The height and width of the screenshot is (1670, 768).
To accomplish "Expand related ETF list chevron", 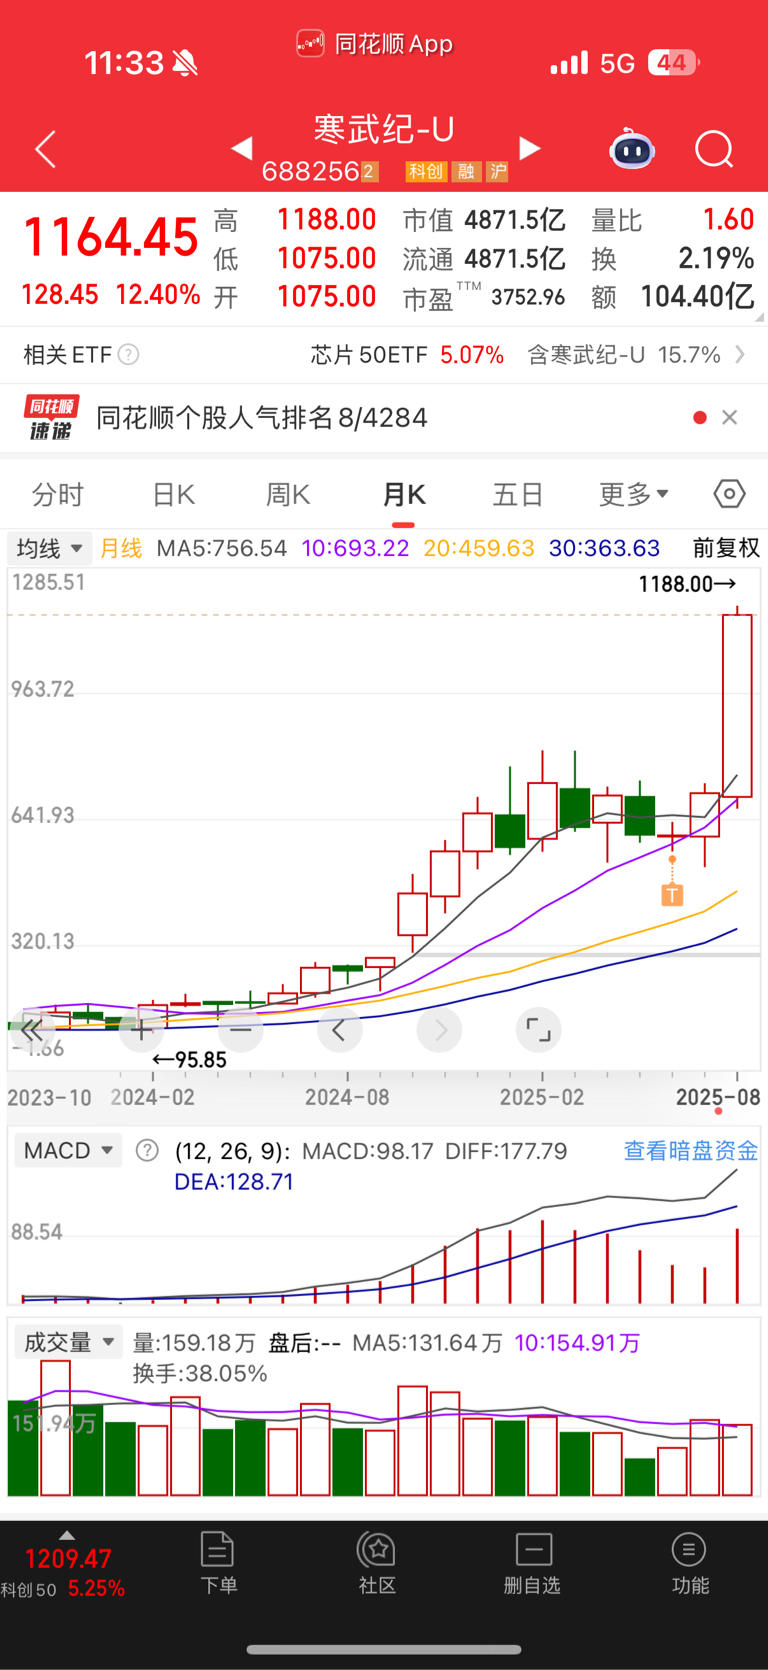I will click(740, 354).
